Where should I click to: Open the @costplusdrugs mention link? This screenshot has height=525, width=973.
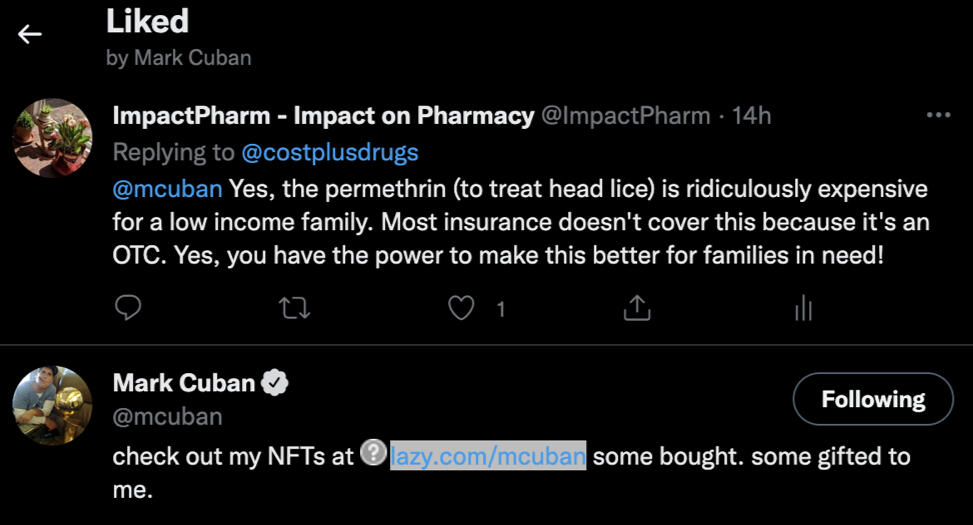click(329, 152)
